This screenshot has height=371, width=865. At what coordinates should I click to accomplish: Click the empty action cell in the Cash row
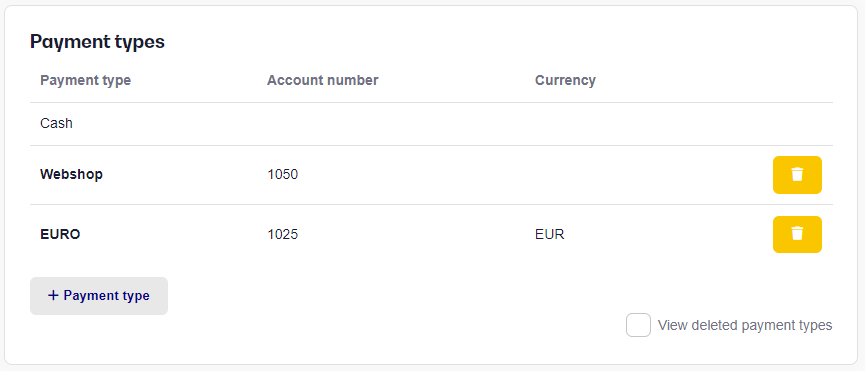click(x=797, y=124)
